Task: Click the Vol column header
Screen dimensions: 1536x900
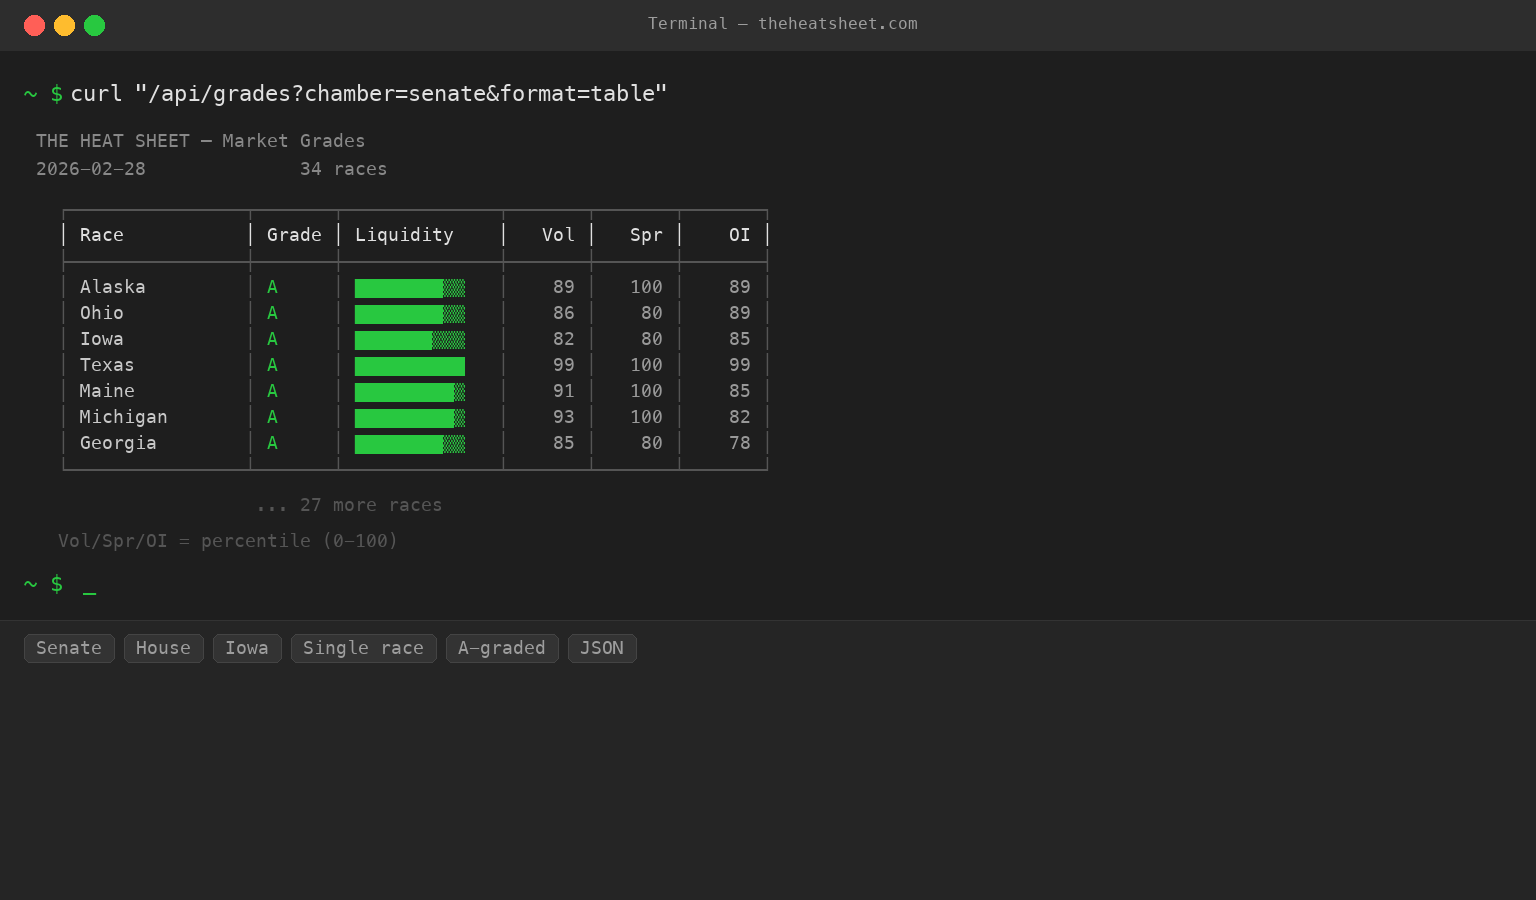Action: (558, 234)
